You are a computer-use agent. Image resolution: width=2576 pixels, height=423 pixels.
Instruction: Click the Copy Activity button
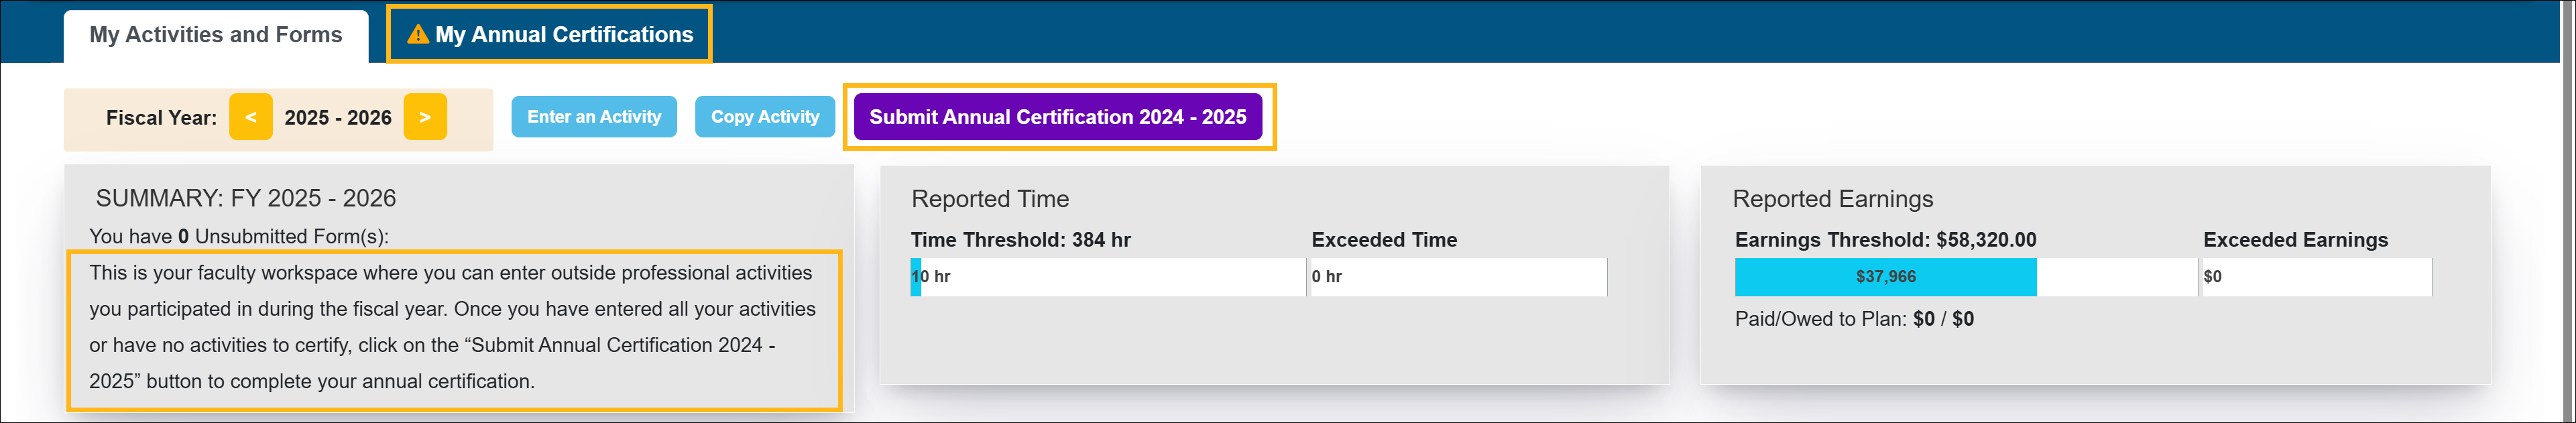point(764,117)
